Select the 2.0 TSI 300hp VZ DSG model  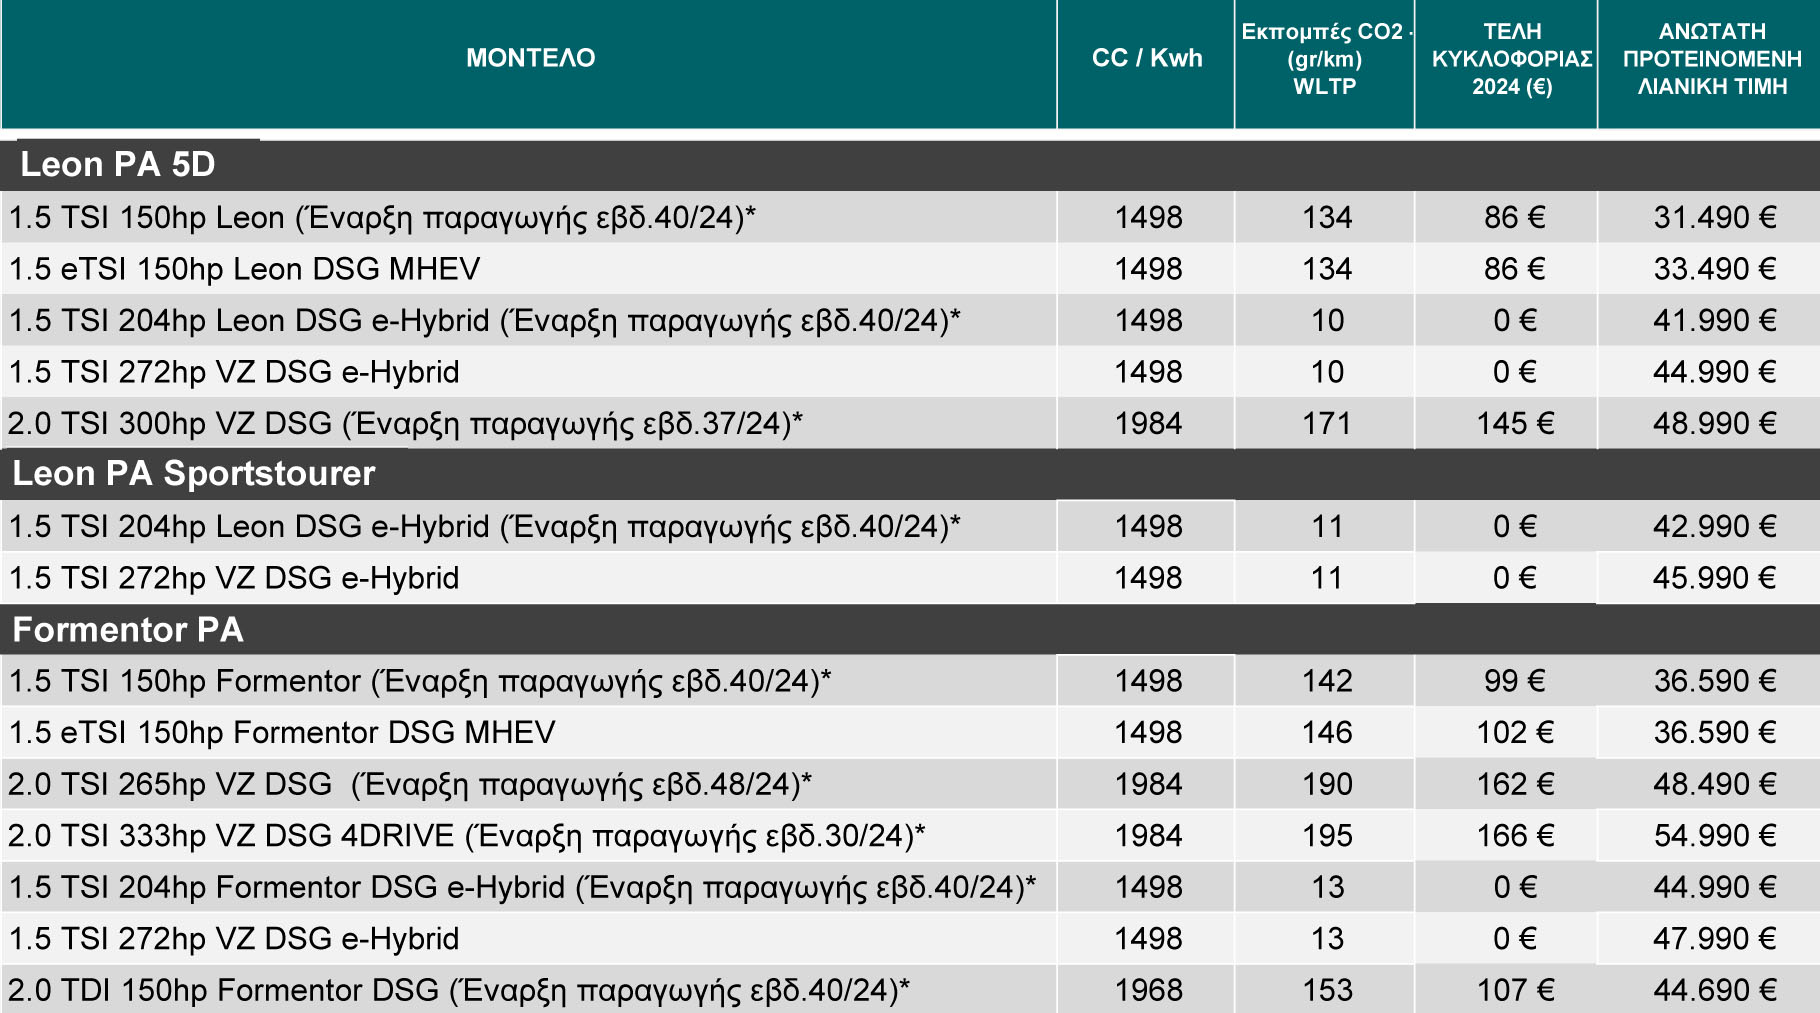[x=404, y=424]
